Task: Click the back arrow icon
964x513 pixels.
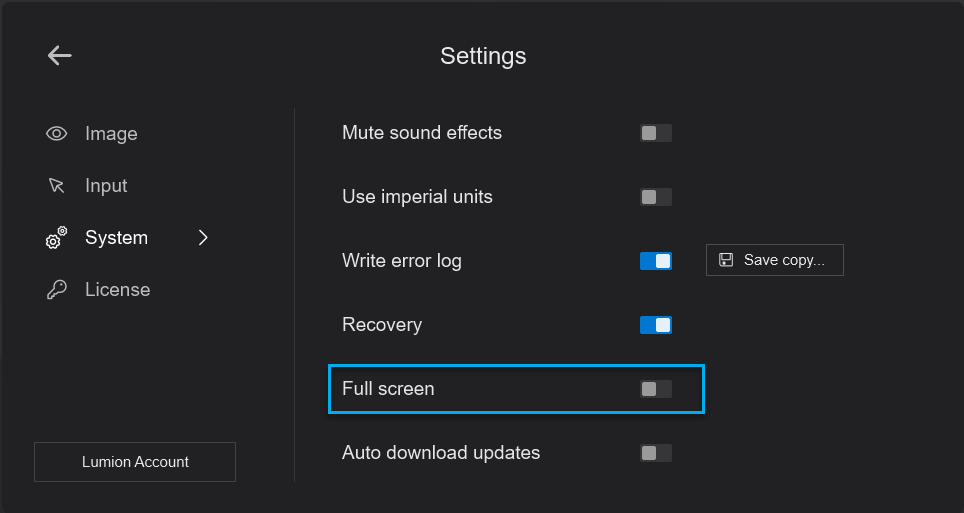Action: point(60,56)
